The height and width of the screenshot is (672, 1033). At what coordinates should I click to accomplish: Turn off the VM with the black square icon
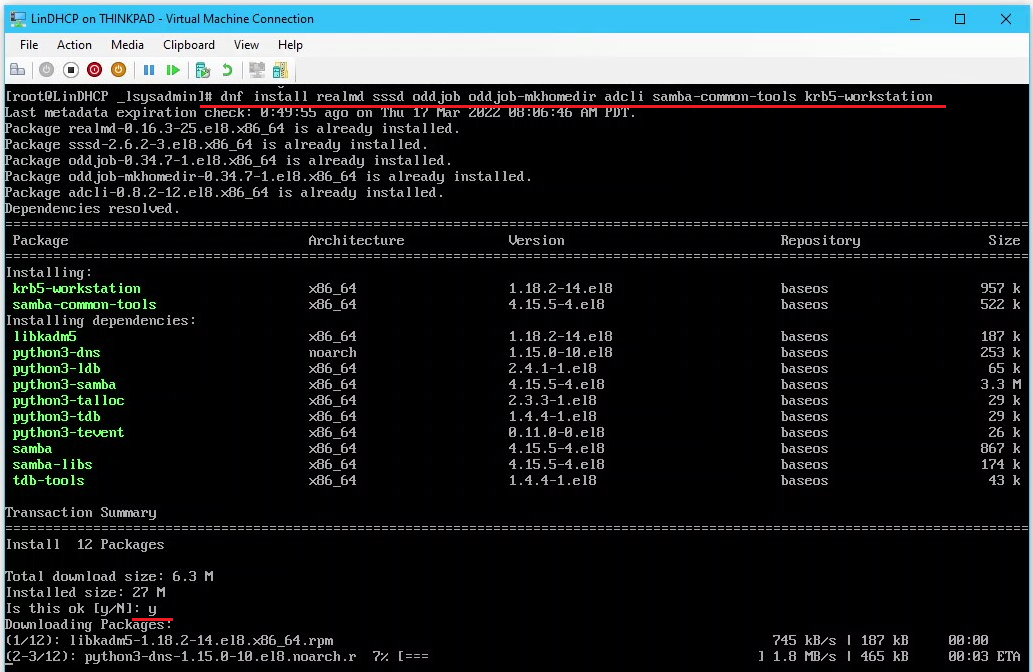point(70,70)
